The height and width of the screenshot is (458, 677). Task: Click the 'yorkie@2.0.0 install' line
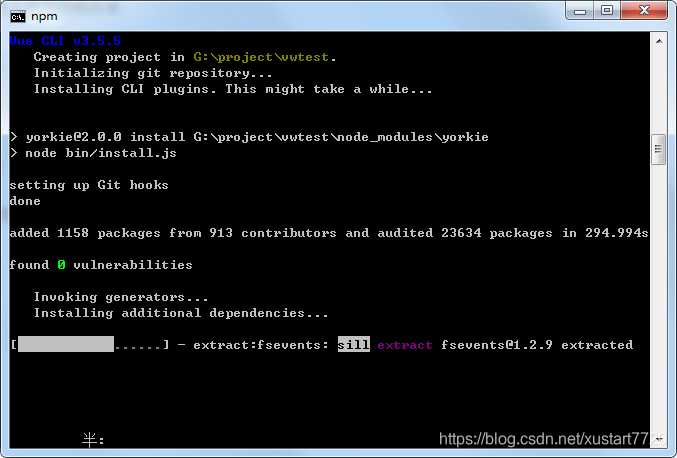[x=249, y=137]
